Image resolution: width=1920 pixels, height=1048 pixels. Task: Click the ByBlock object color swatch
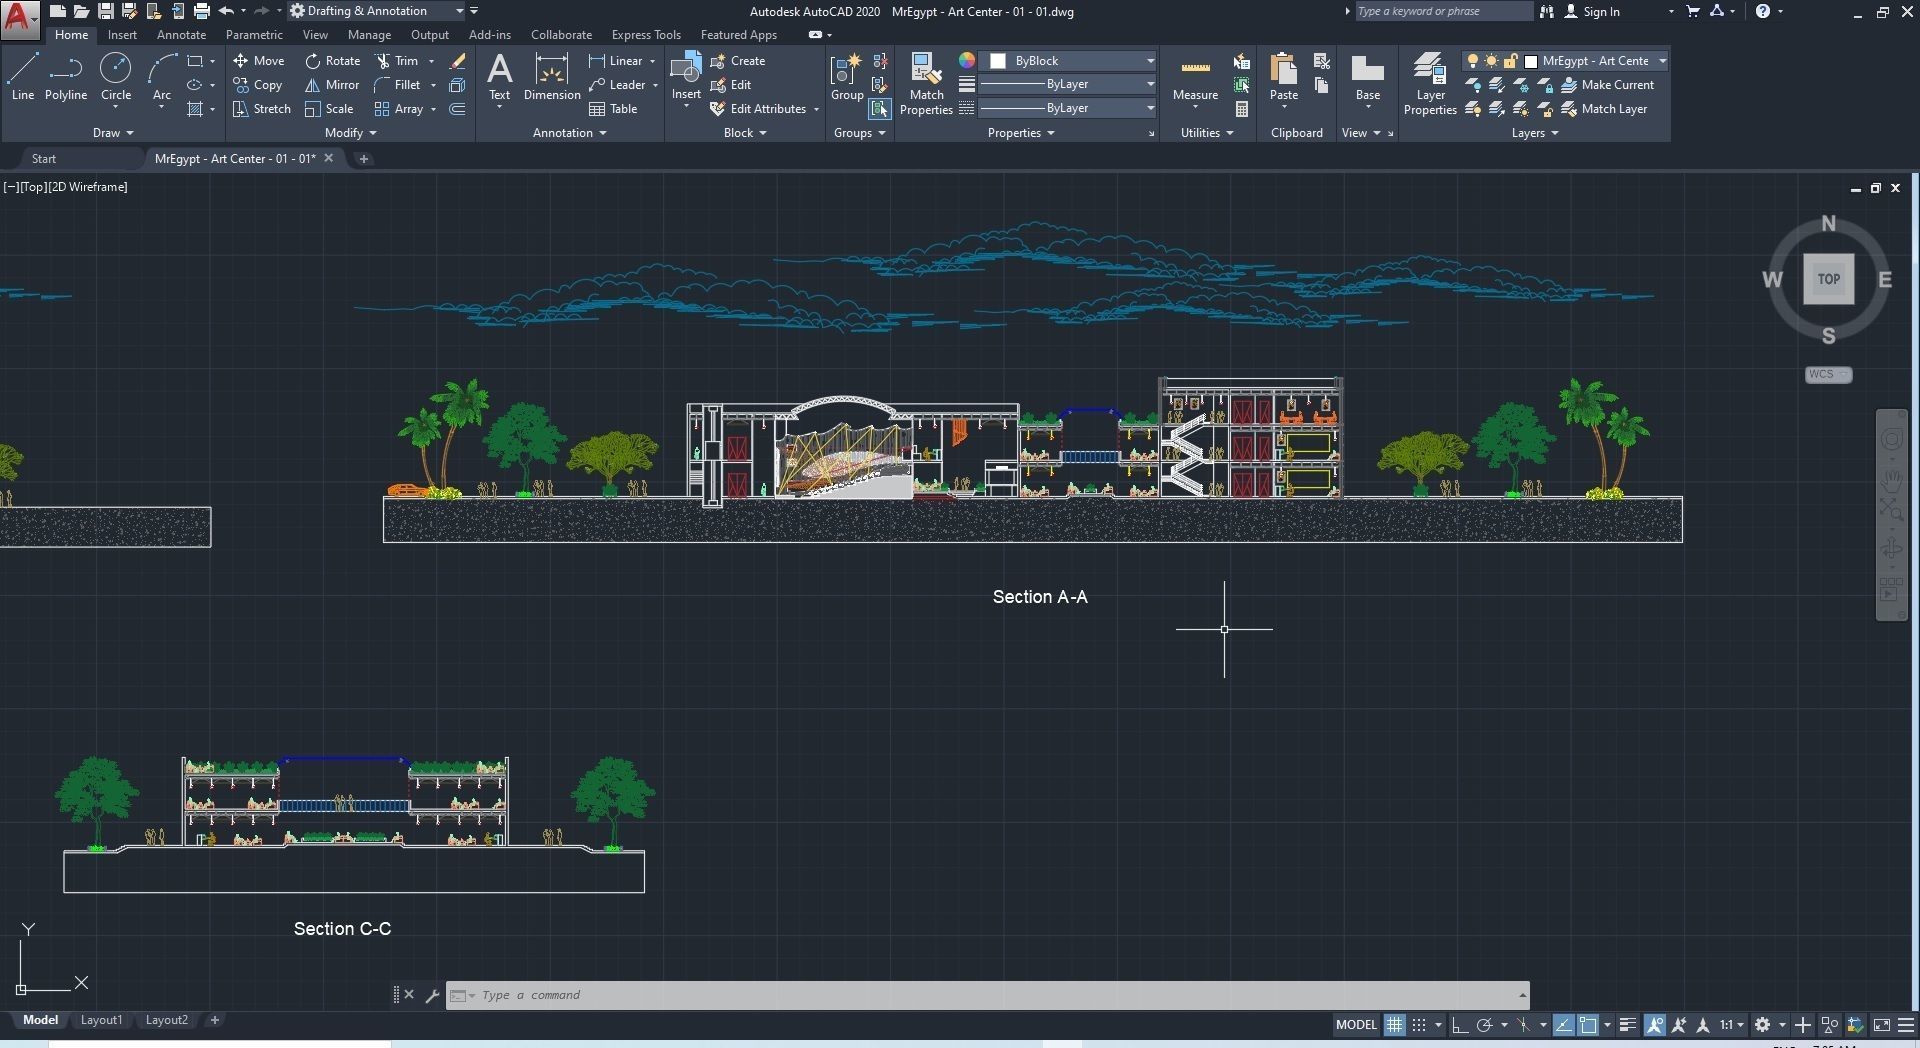998,60
